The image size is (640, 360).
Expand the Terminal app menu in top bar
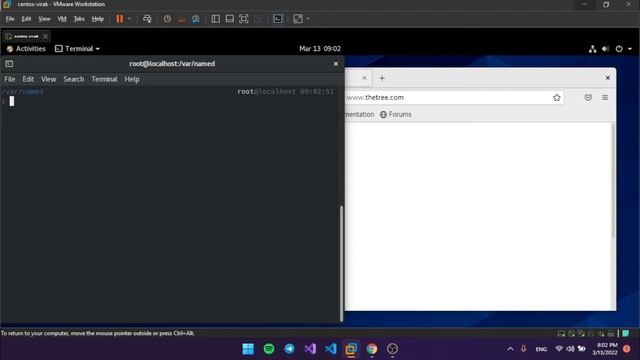[x=77, y=49]
